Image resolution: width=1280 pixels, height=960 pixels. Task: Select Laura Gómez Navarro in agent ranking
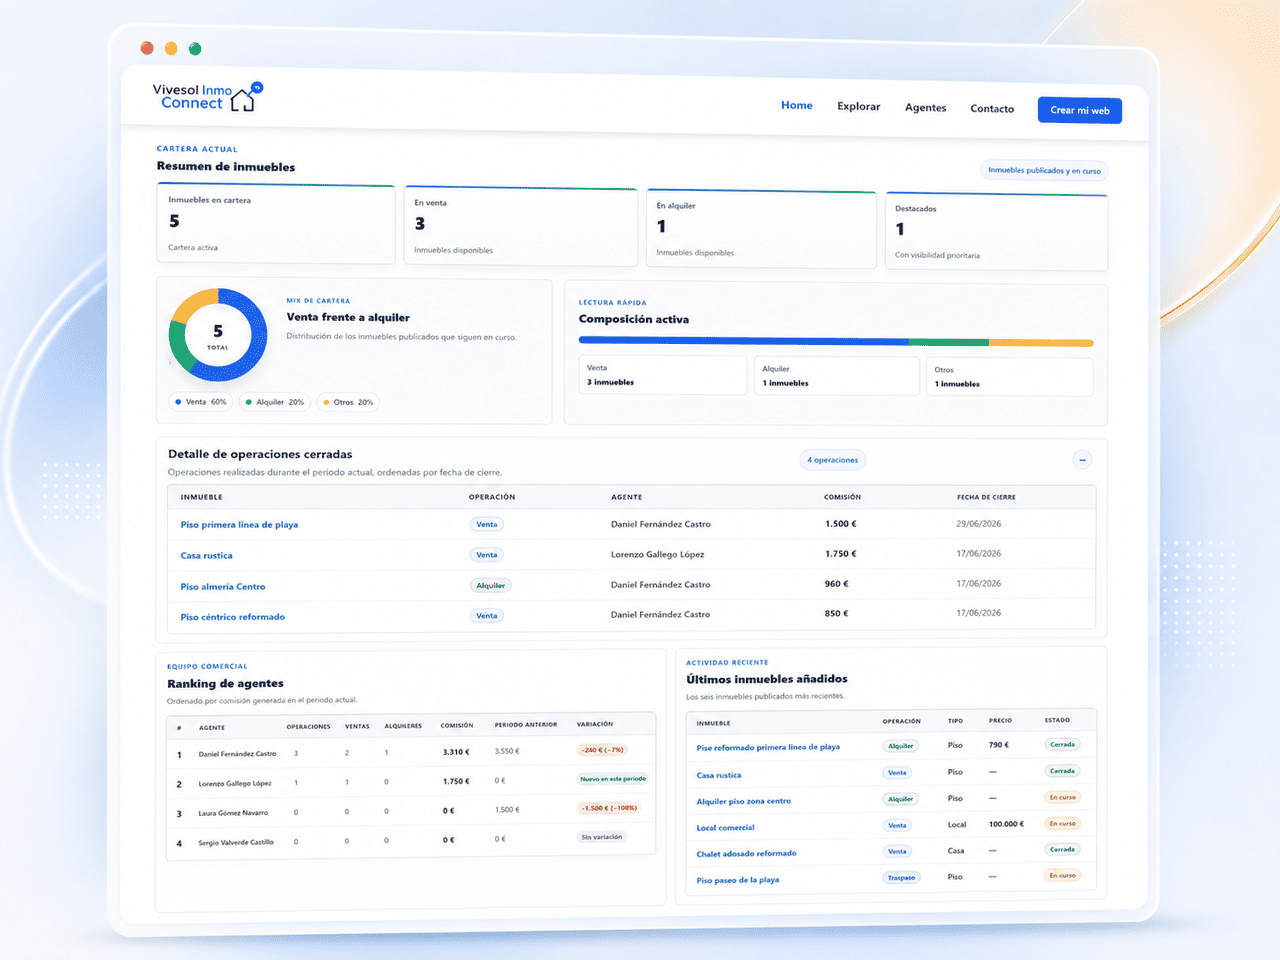click(x=233, y=813)
